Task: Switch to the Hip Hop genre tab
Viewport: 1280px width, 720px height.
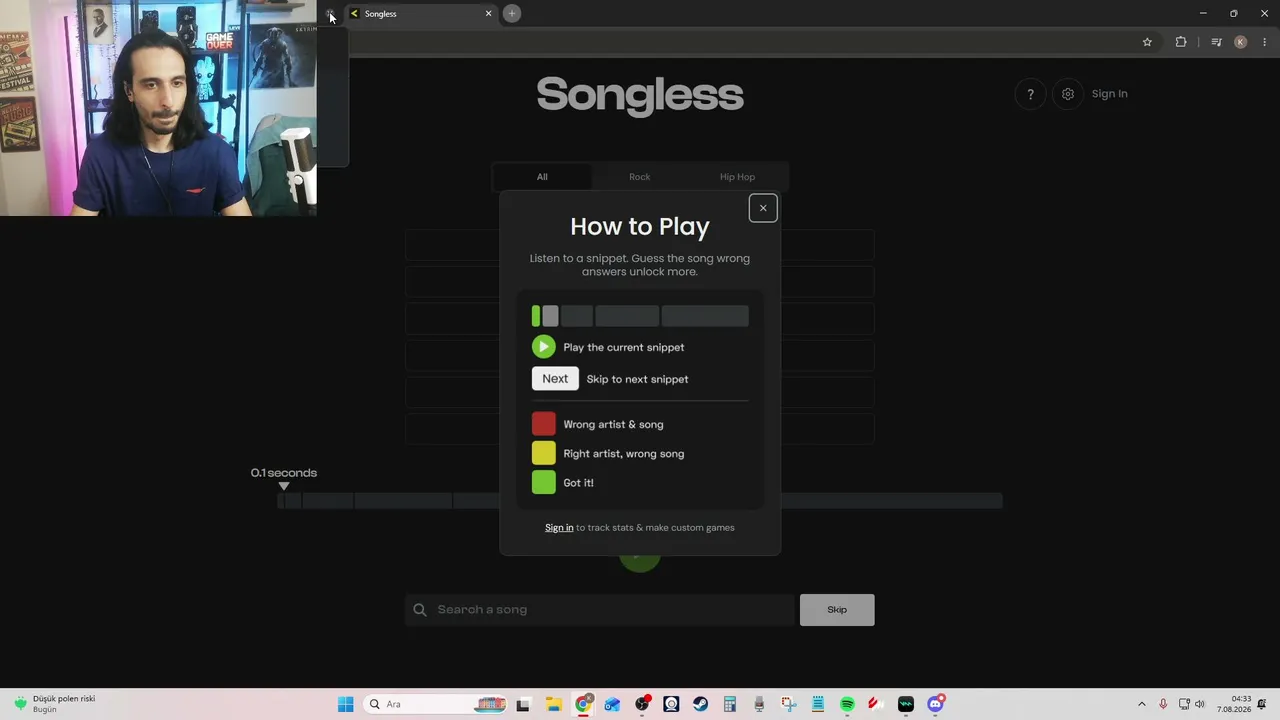Action: pos(738,177)
